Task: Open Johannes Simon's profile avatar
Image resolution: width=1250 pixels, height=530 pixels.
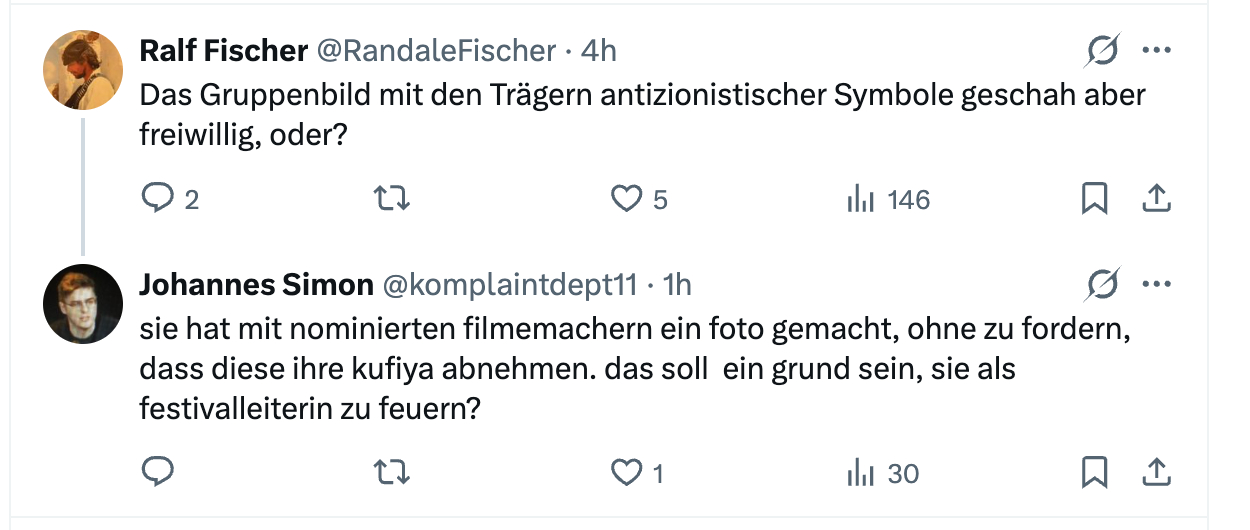Action: tap(83, 304)
